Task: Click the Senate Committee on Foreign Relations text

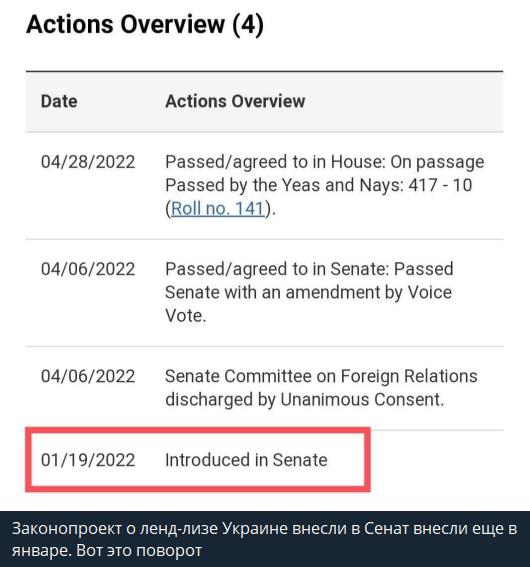Action: pos(321,376)
